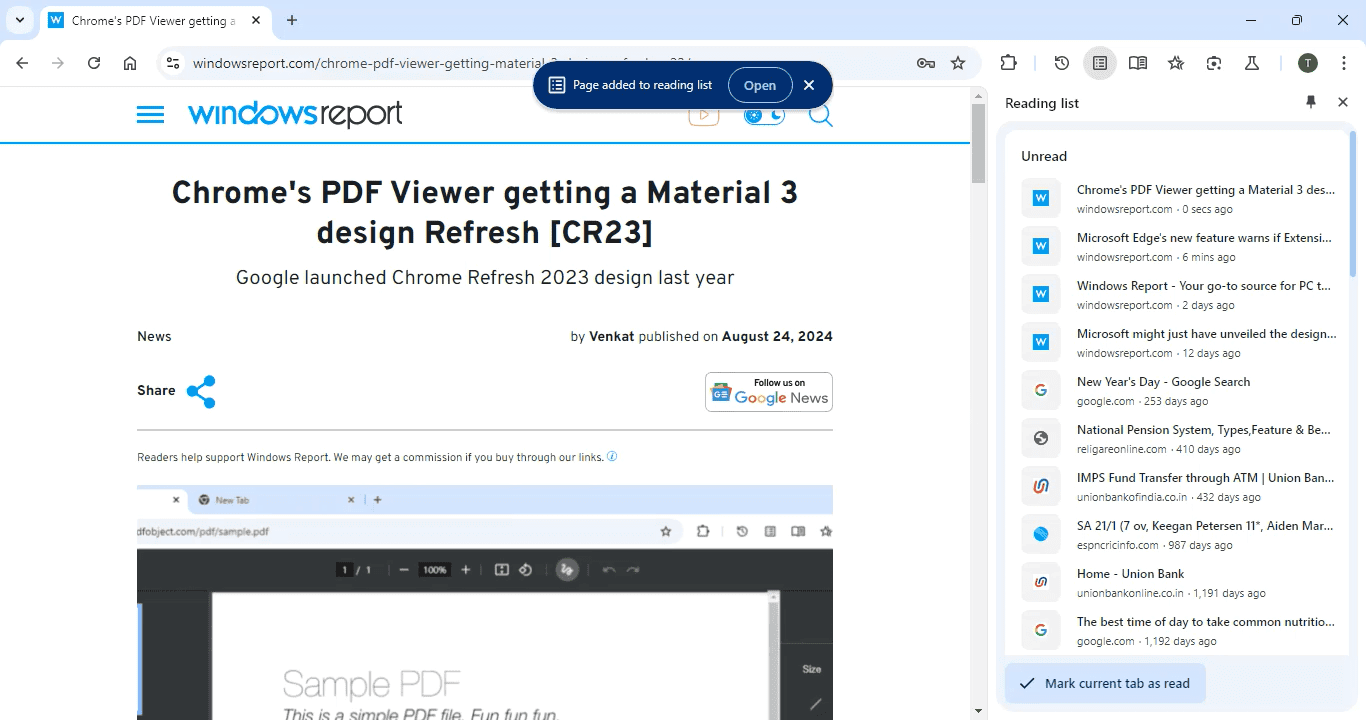
Task: Reload the current page
Action: tap(94, 63)
